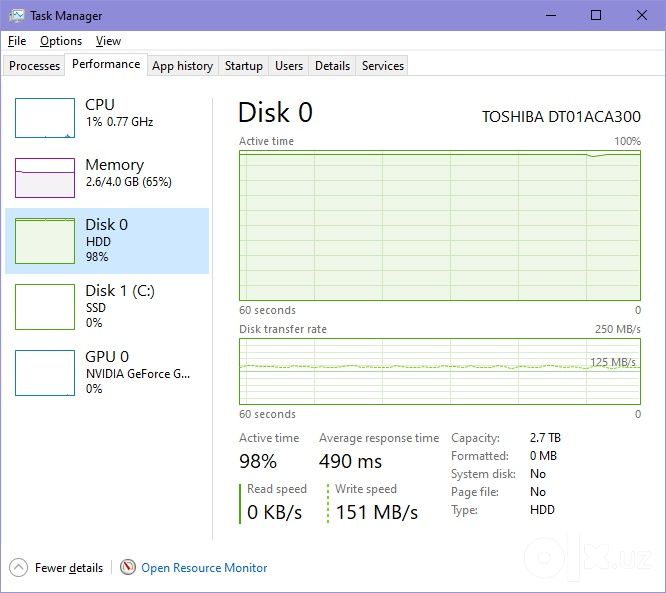Go to the Users tab
Image resolution: width=666 pixels, height=593 pixels.
[x=289, y=66]
